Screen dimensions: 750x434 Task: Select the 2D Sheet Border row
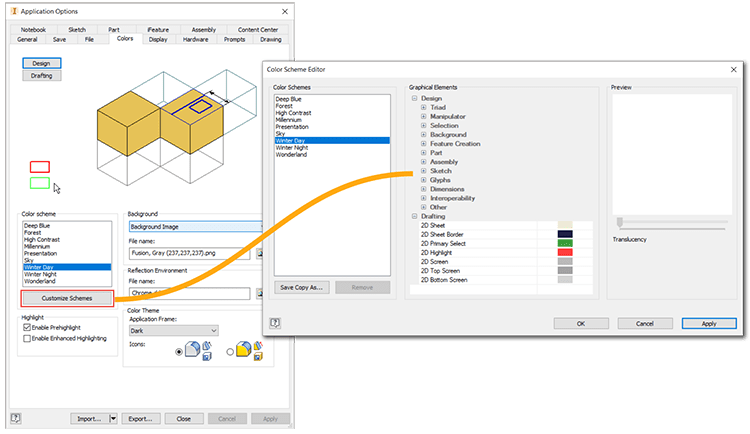(501, 234)
